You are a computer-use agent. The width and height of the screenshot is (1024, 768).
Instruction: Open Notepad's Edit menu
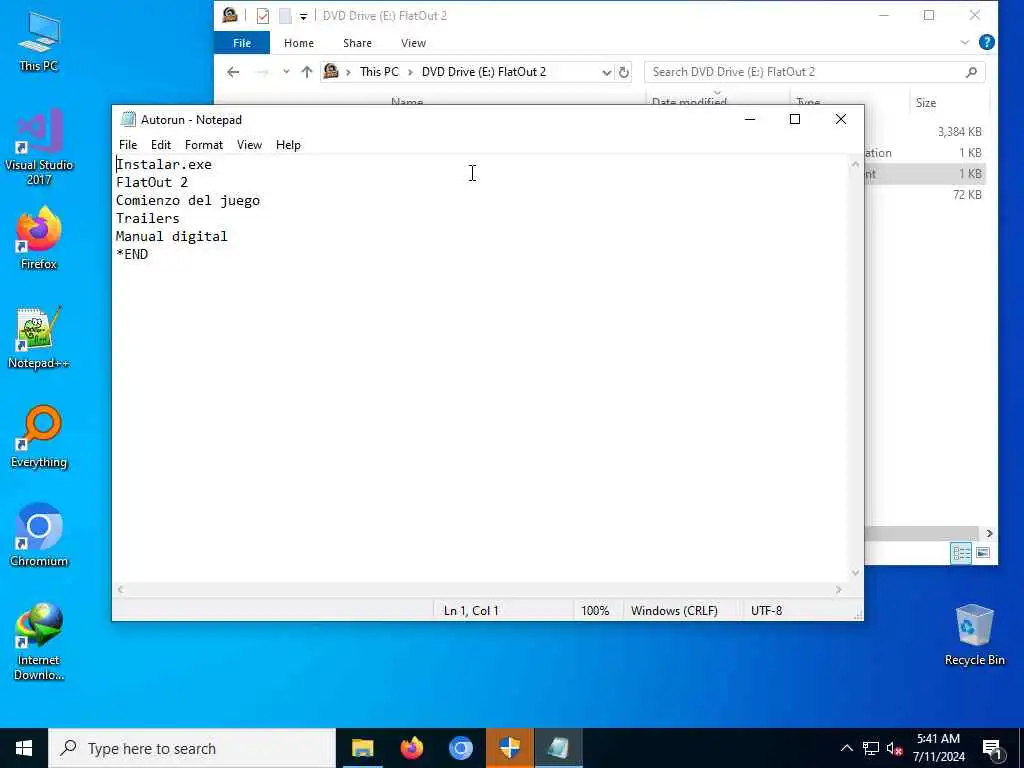click(161, 145)
